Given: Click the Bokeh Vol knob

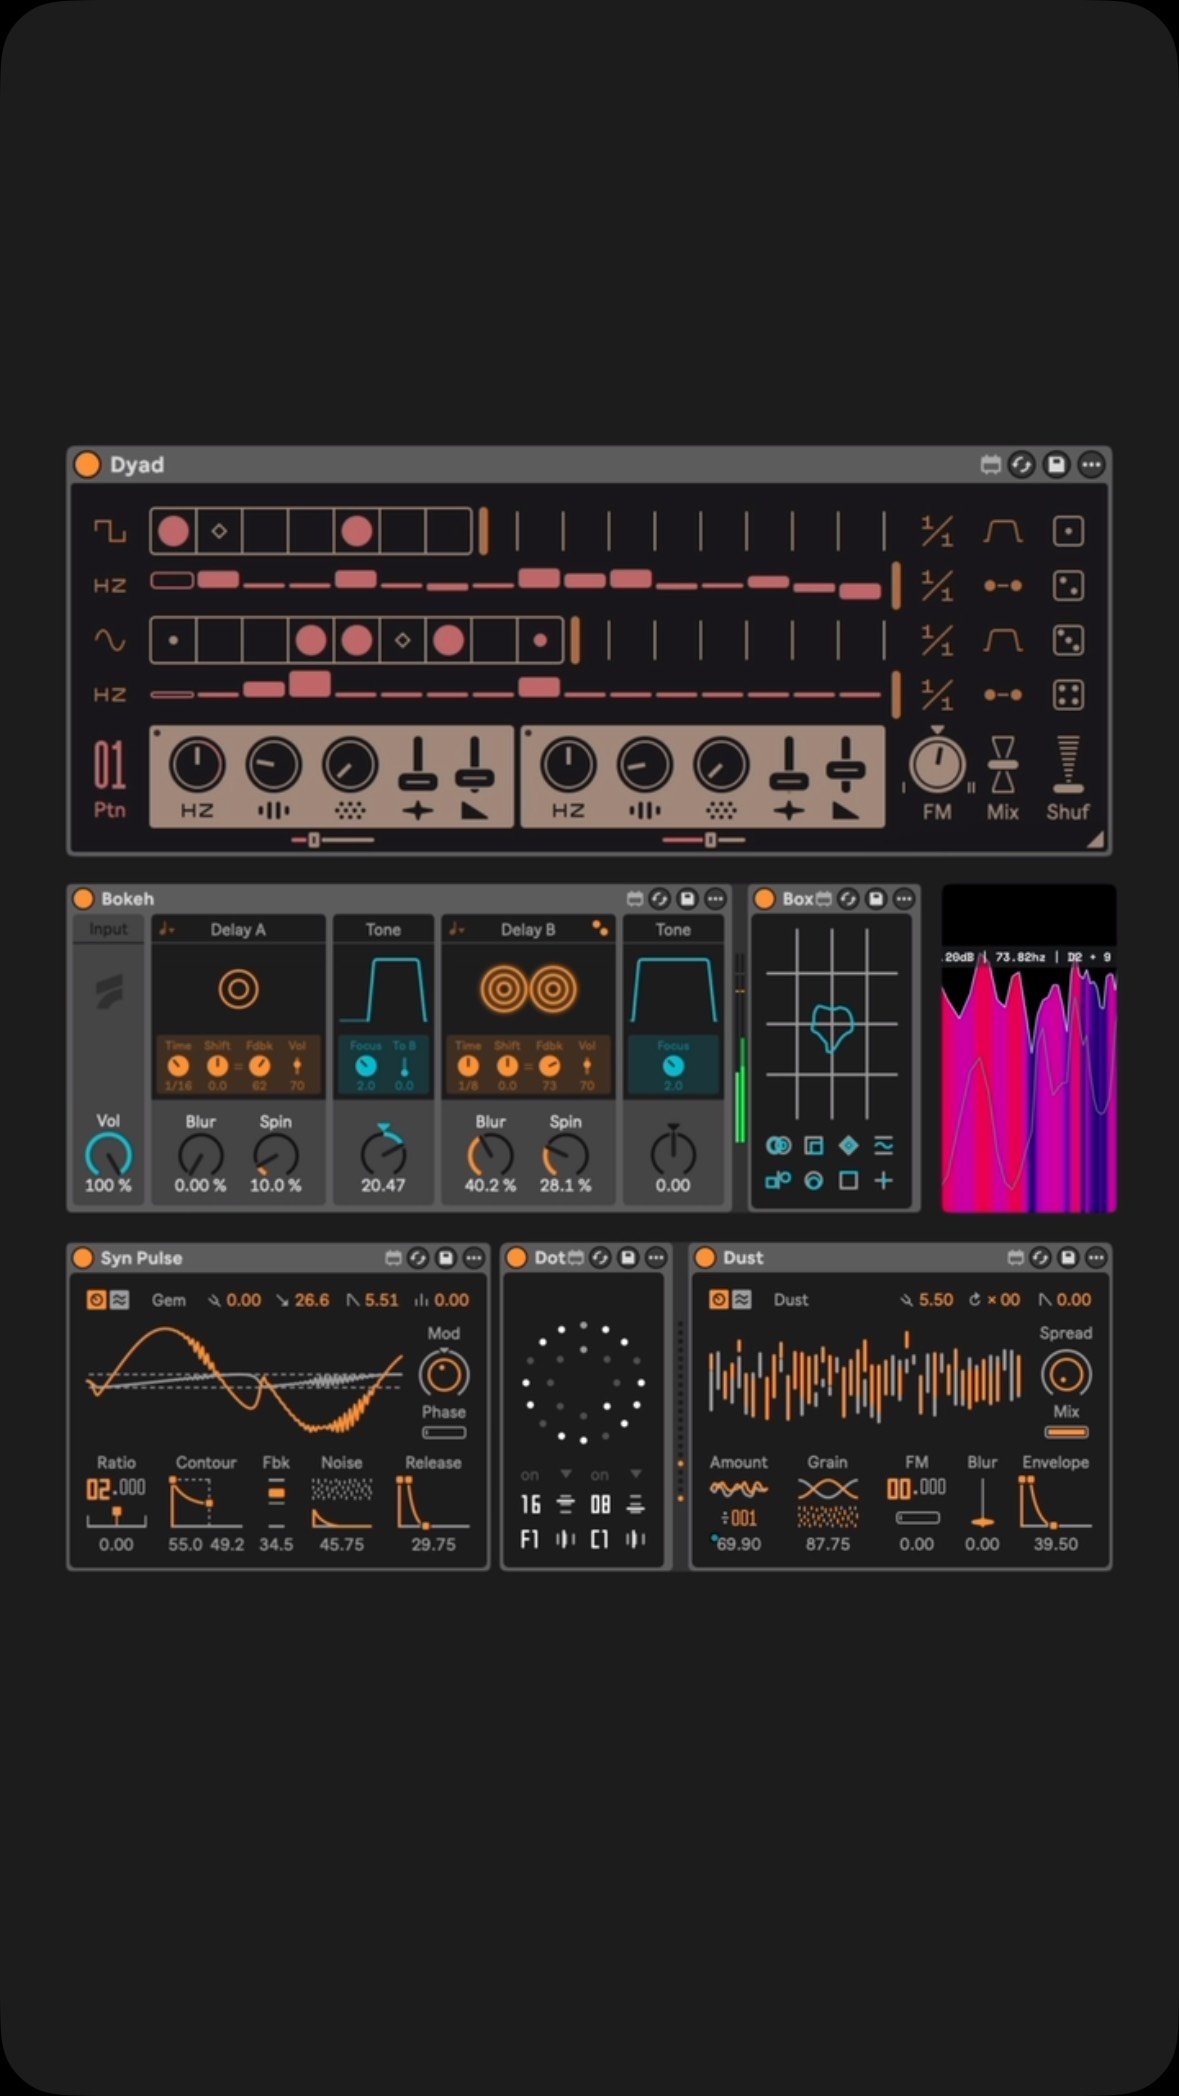Looking at the screenshot, I should tap(108, 1155).
